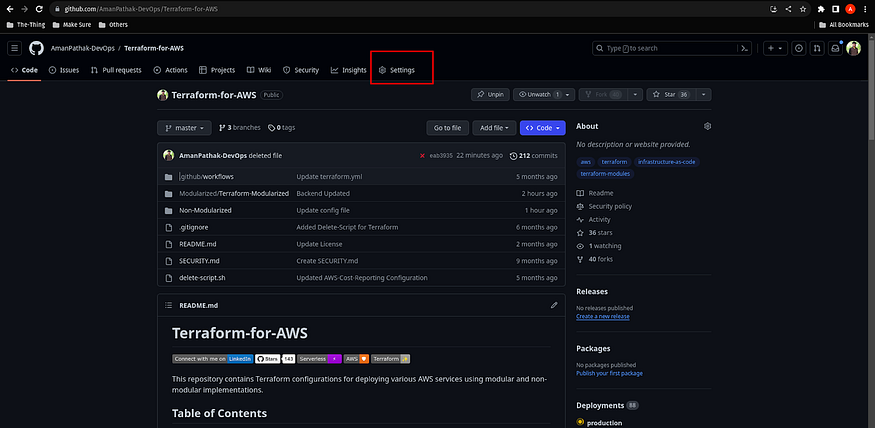The height and width of the screenshot is (428, 875).
Task: Click the browser address bar
Action: click(x=410, y=9)
